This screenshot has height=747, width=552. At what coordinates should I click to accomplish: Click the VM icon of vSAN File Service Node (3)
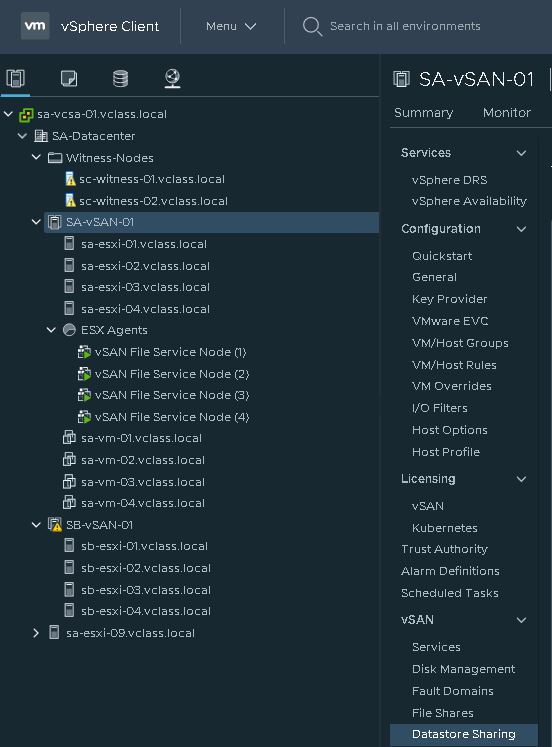click(84, 395)
